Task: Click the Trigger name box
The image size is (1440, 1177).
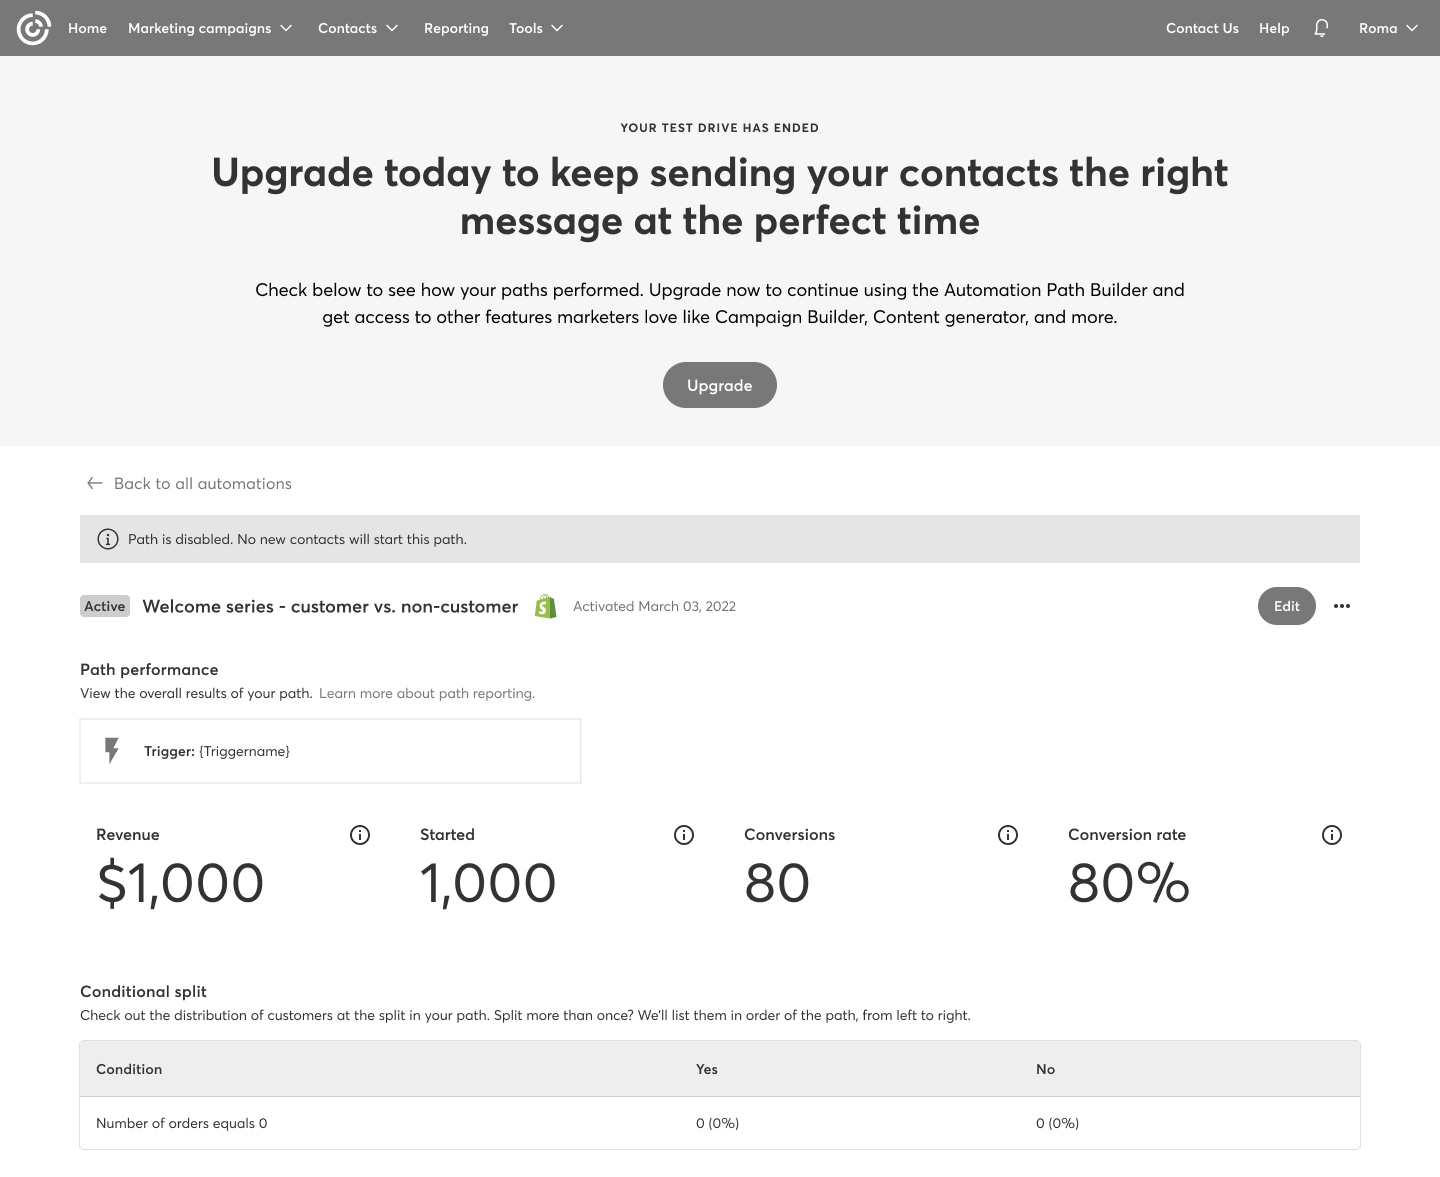Action: click(330, 751)
